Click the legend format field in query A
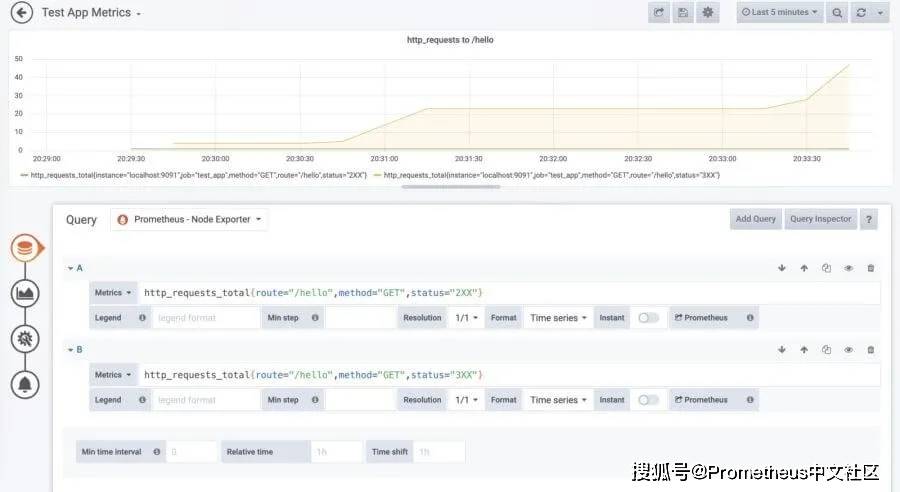900x492 pixels. (205, 318)
